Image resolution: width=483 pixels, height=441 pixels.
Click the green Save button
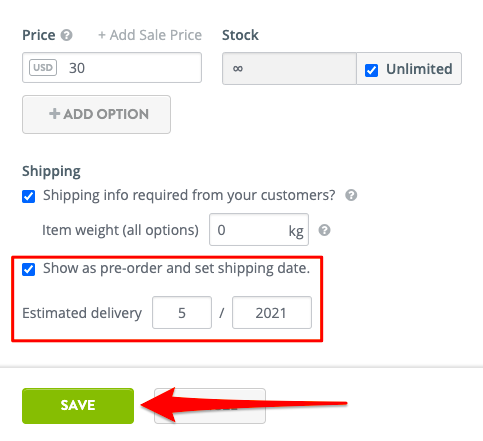[78, 406]
